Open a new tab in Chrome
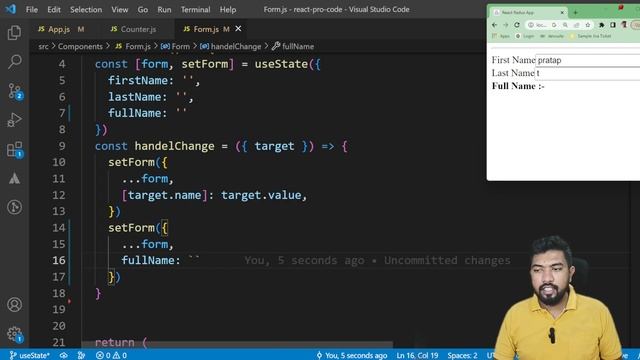640x360 pixels. tap(575, 13)
